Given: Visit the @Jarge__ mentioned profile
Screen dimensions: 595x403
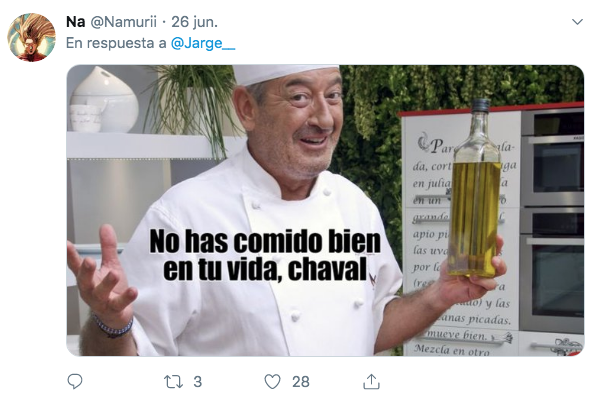Looking at the screenshot, I should (203, 43).
